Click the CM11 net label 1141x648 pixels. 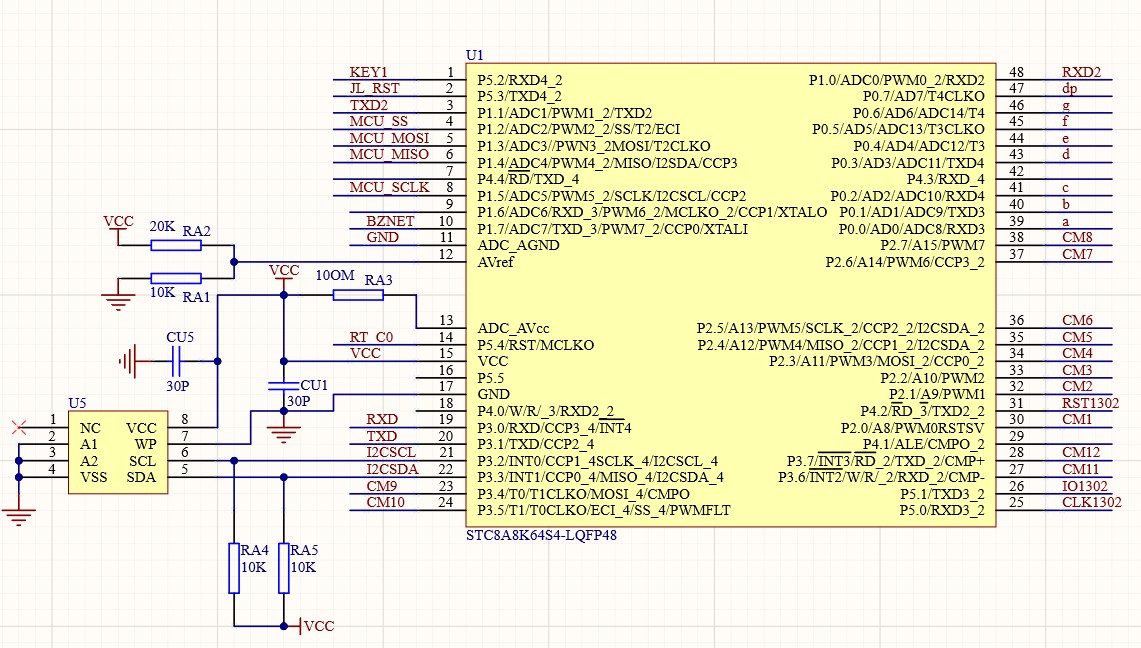click(x=1081, y=469)
